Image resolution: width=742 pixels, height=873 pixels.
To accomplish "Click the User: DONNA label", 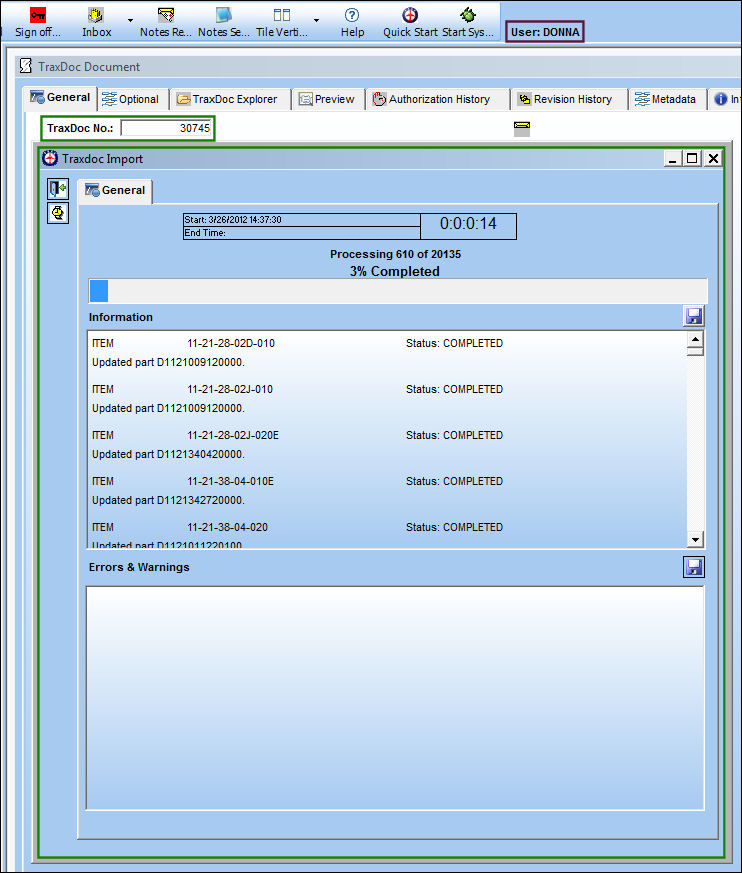I will 545,32.
